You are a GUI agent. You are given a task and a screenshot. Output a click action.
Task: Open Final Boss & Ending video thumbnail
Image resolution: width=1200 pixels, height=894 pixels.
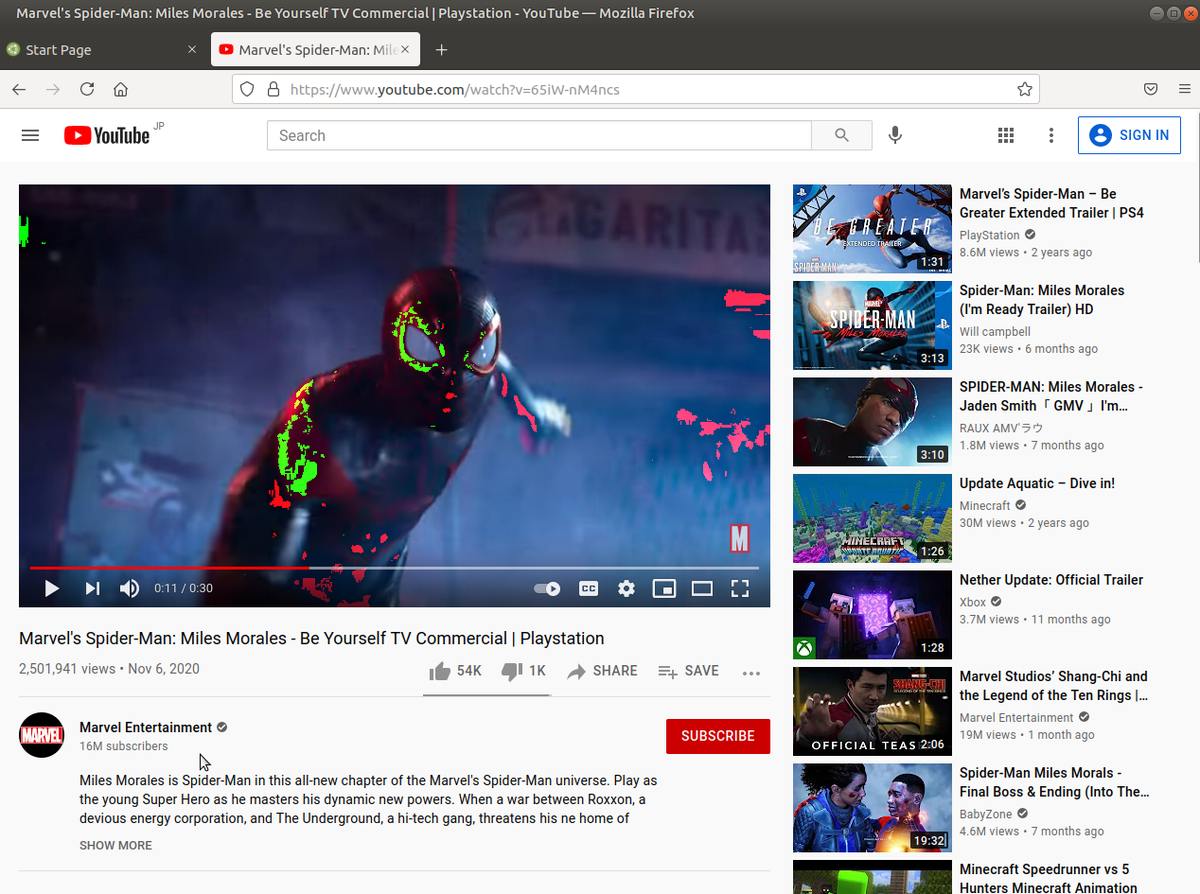(x=872, y=808)
